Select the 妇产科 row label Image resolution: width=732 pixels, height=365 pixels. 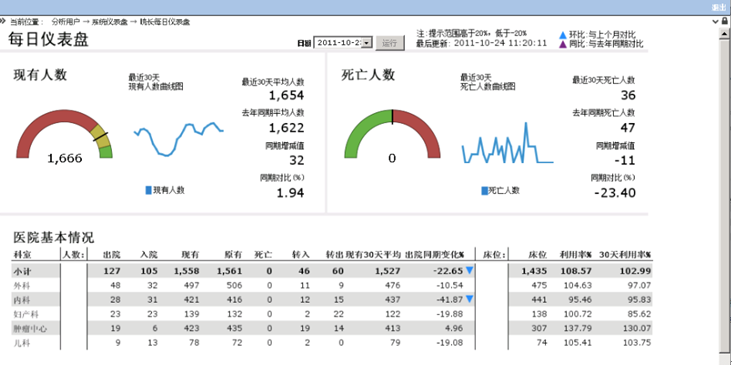26,314
